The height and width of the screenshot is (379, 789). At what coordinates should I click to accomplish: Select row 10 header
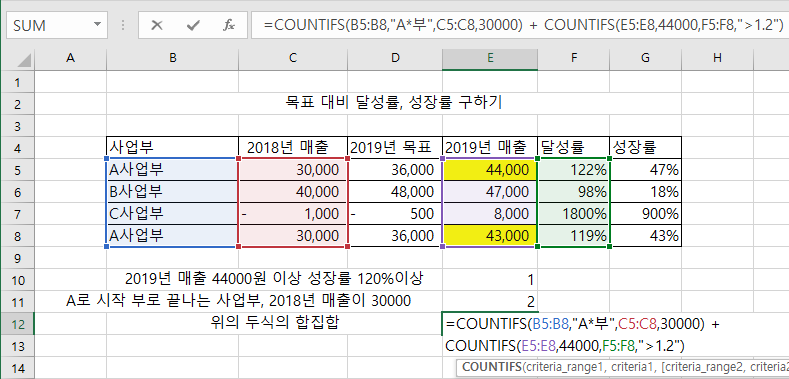tap(18, 280)
